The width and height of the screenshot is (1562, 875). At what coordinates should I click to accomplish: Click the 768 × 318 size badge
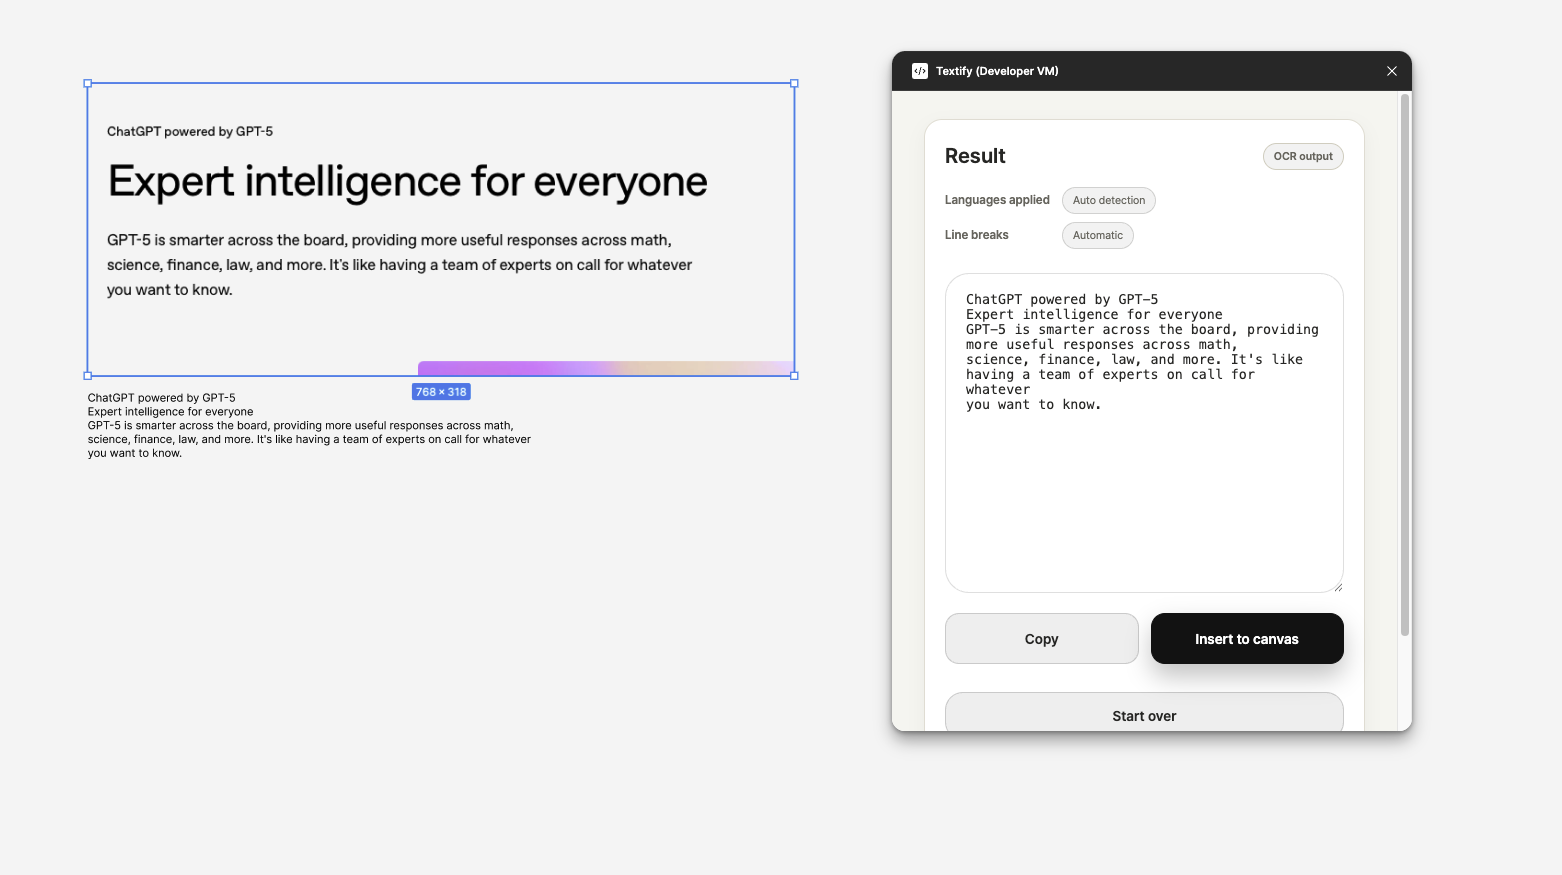pos(441,391)
